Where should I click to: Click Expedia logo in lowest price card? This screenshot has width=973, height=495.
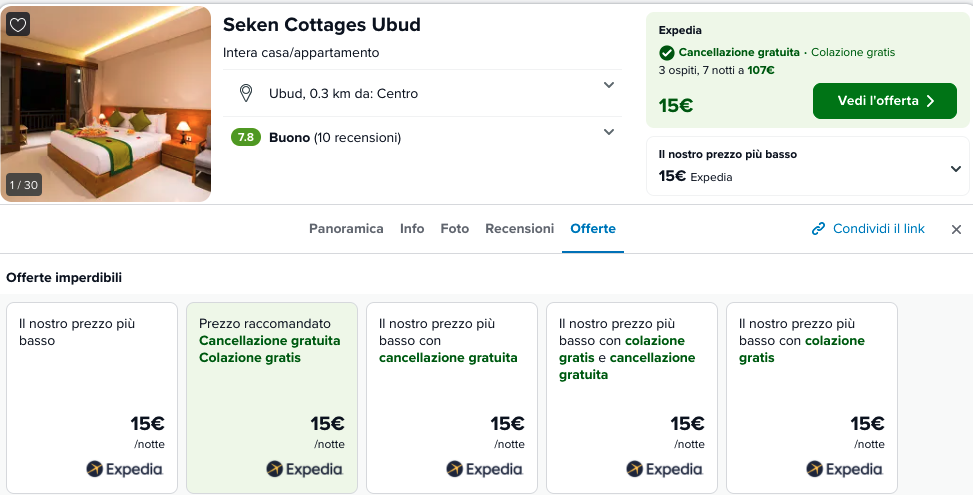click(x=124, y=469)
